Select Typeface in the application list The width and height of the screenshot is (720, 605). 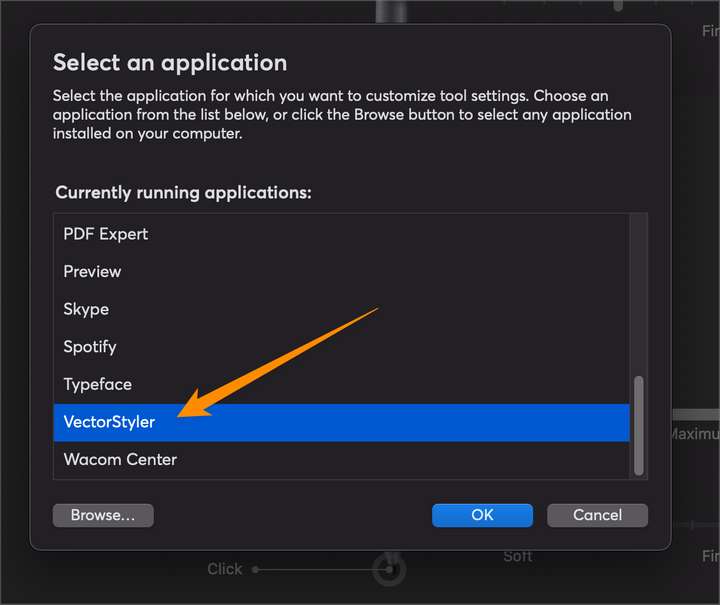tap(341, 385)
